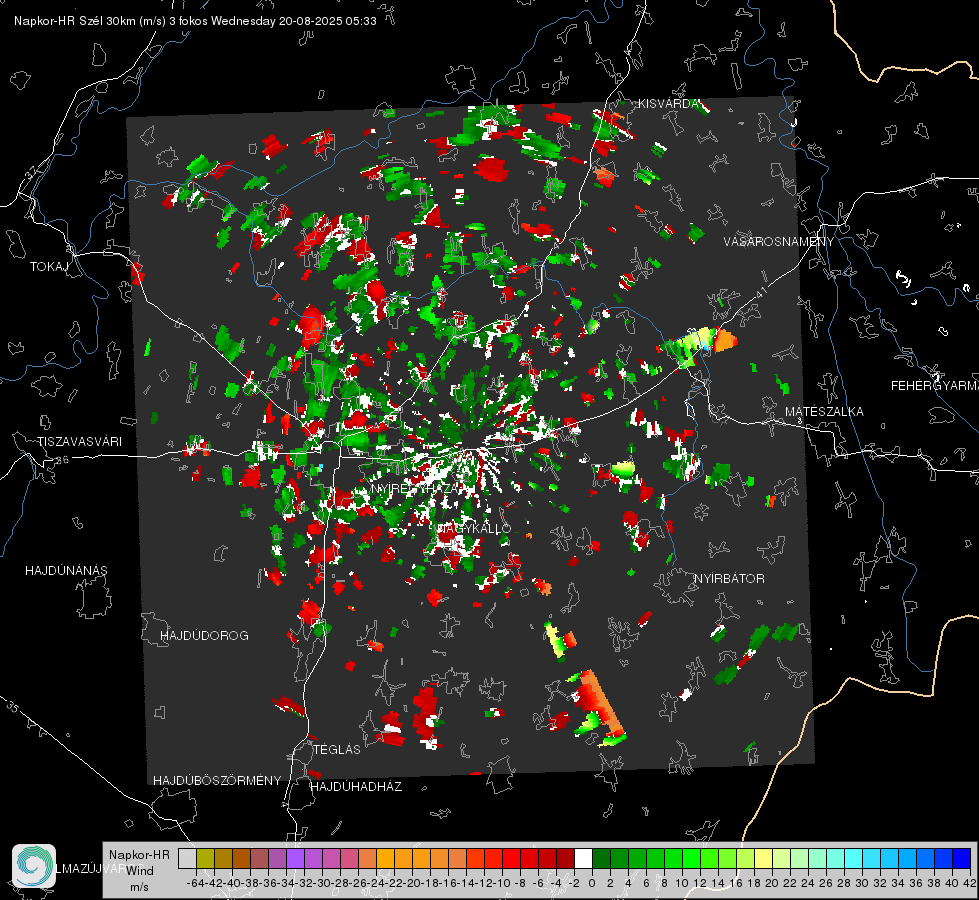This screenshot has width=979, height=900.
Task: Click road number 37 label at upper left
Action: tap(32, 172)
